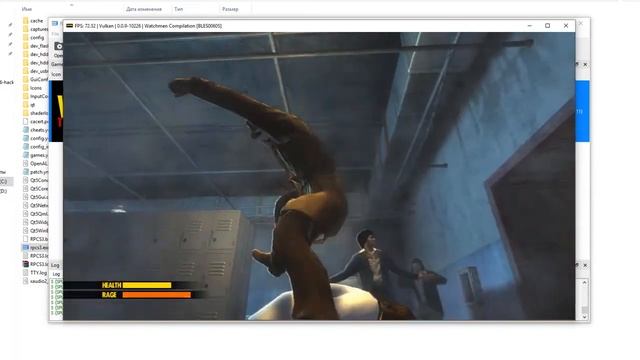Image resolution: width=640 pixels, height=360 pixels.
Task: Click the log scrollbar up arrow
Action: click(584, 282)
